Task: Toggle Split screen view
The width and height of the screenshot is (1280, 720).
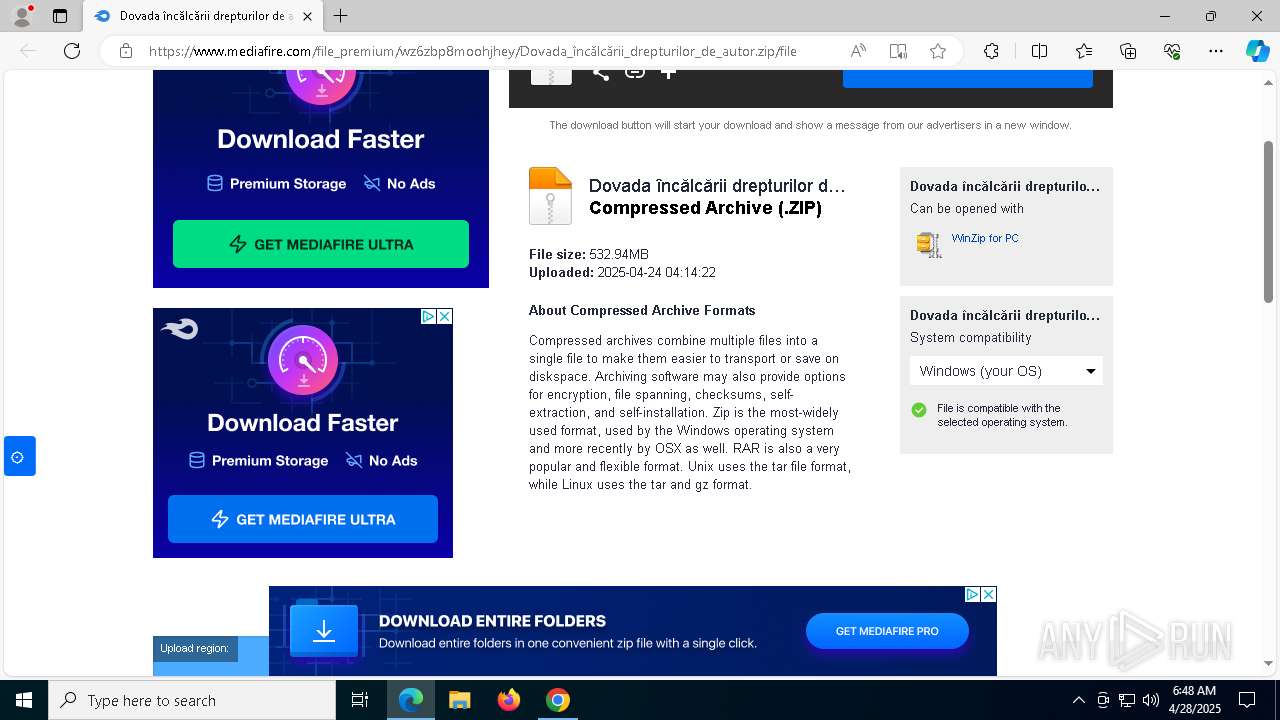Action: (1039, 51)
